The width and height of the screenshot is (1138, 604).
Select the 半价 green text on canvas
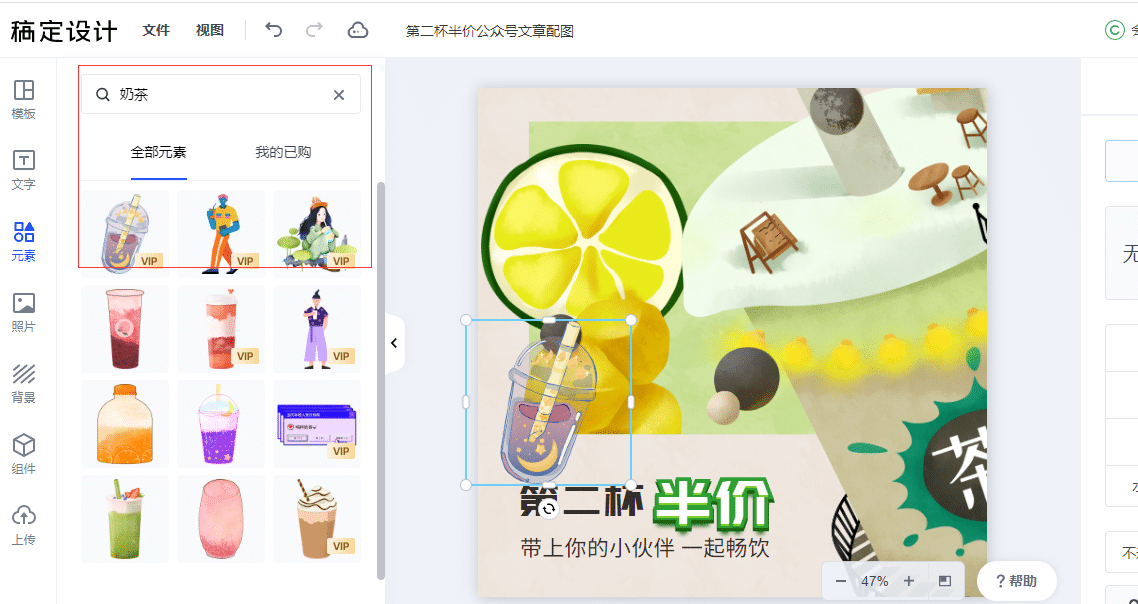click(714, 502)
